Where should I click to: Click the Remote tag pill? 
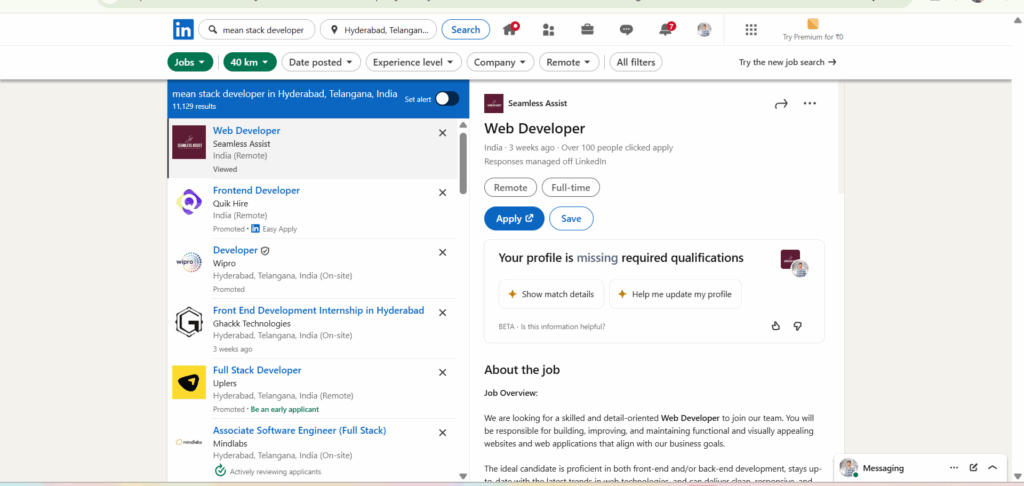pos(510,187)
